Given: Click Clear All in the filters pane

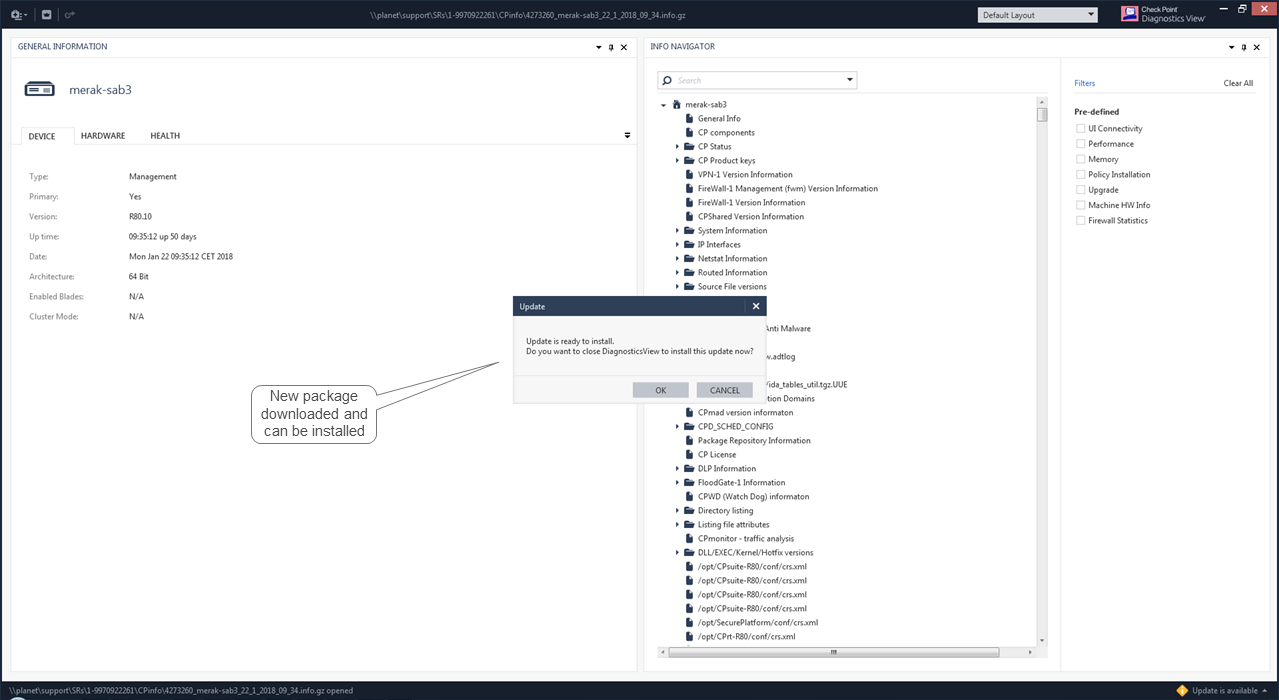Looking at the screenshot, I should click(1238, 83).
